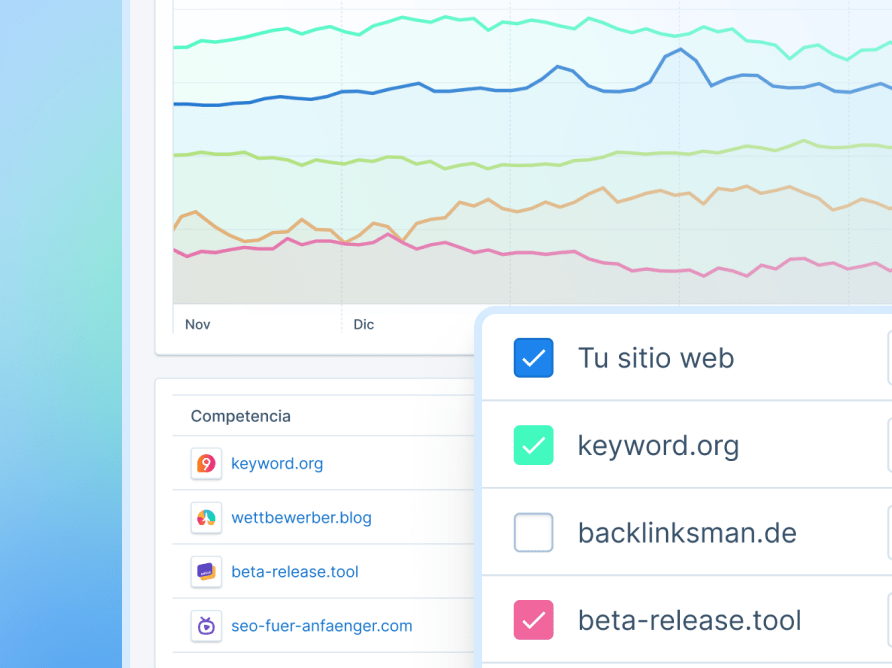Image resolution: width=892 pixels, height=668 pixels.
Task: Enable the backlinksman.de checkbox
Action: pos(533,533)
